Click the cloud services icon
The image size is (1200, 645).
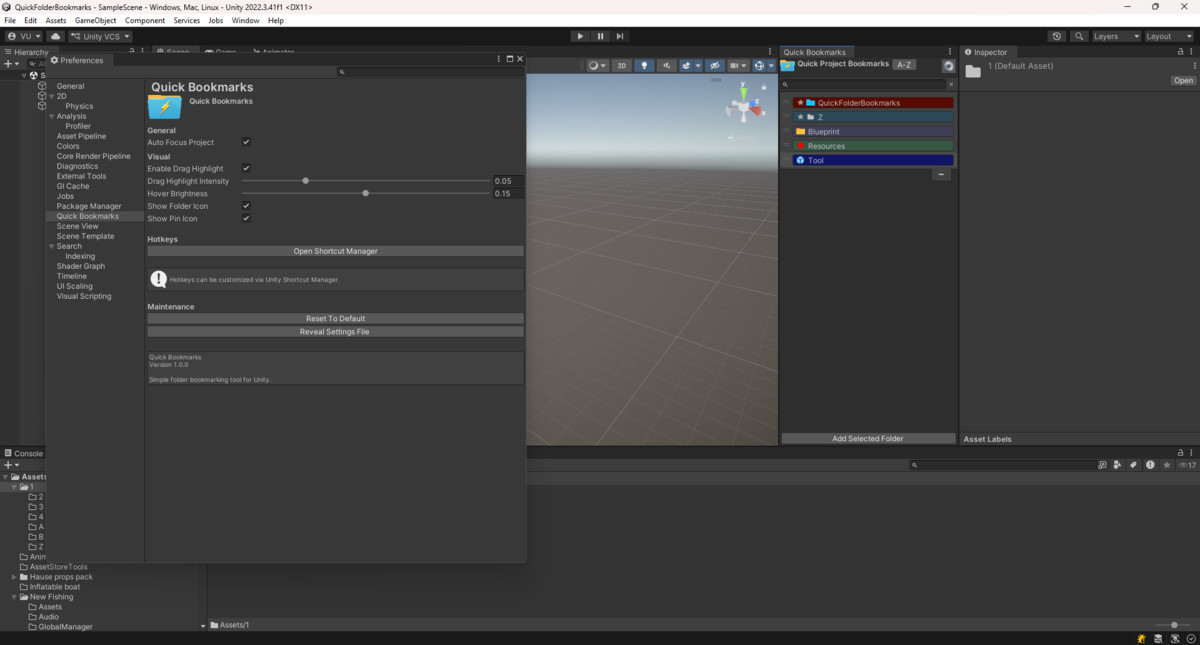point(55,36)
